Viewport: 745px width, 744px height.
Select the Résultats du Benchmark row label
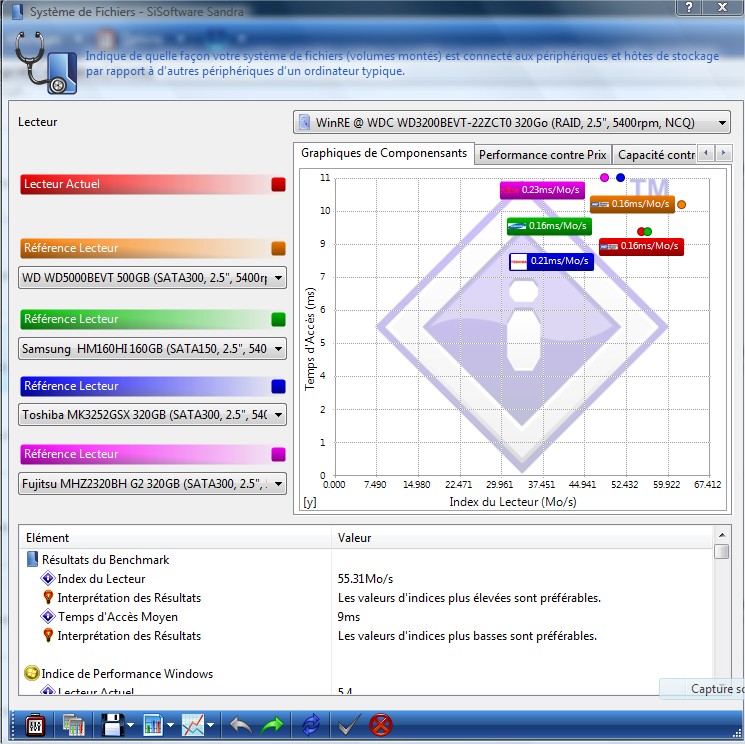click(105, 560)
